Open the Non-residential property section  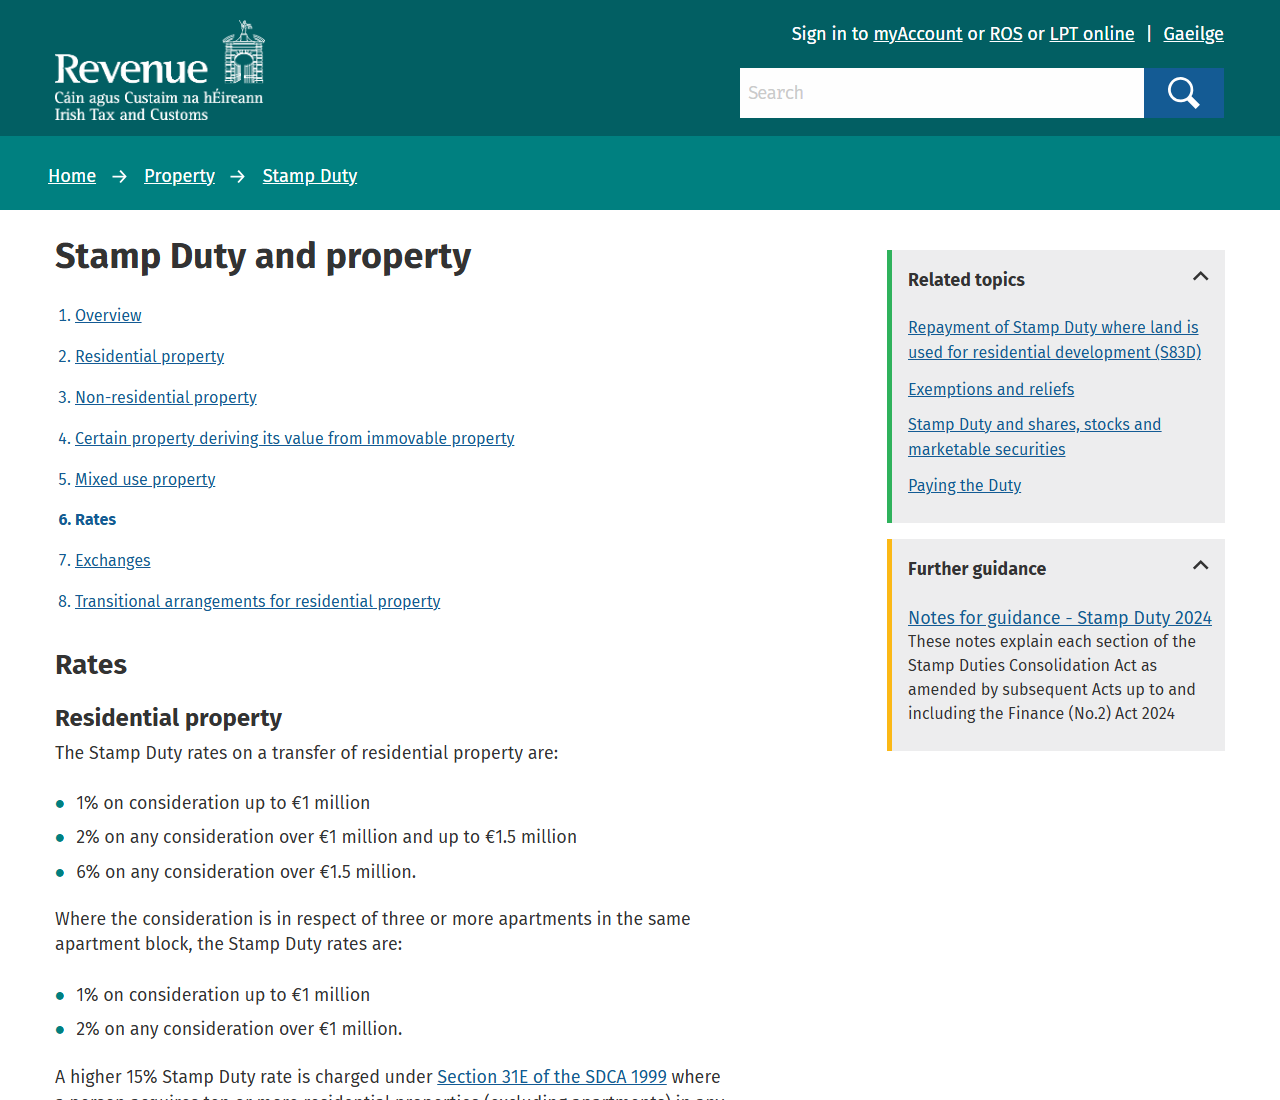(x=166, y=397)
